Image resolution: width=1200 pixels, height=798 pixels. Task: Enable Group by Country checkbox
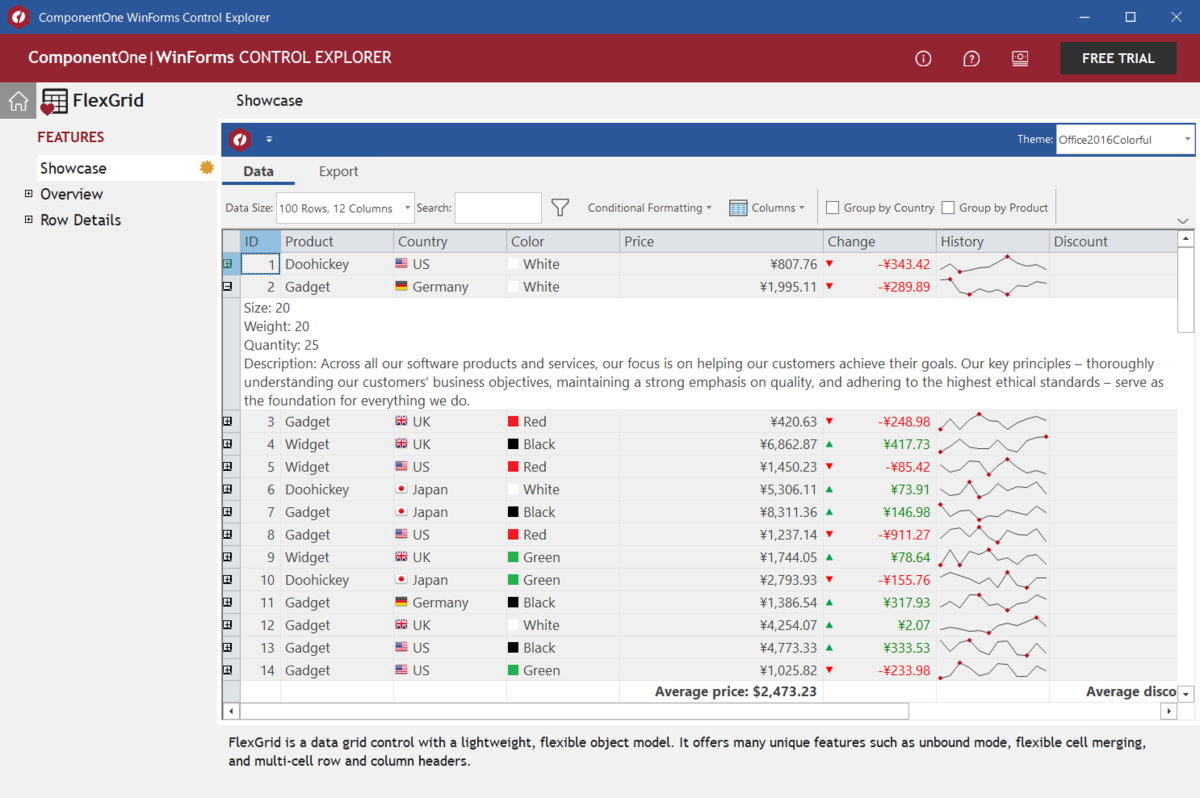point(832,208)
